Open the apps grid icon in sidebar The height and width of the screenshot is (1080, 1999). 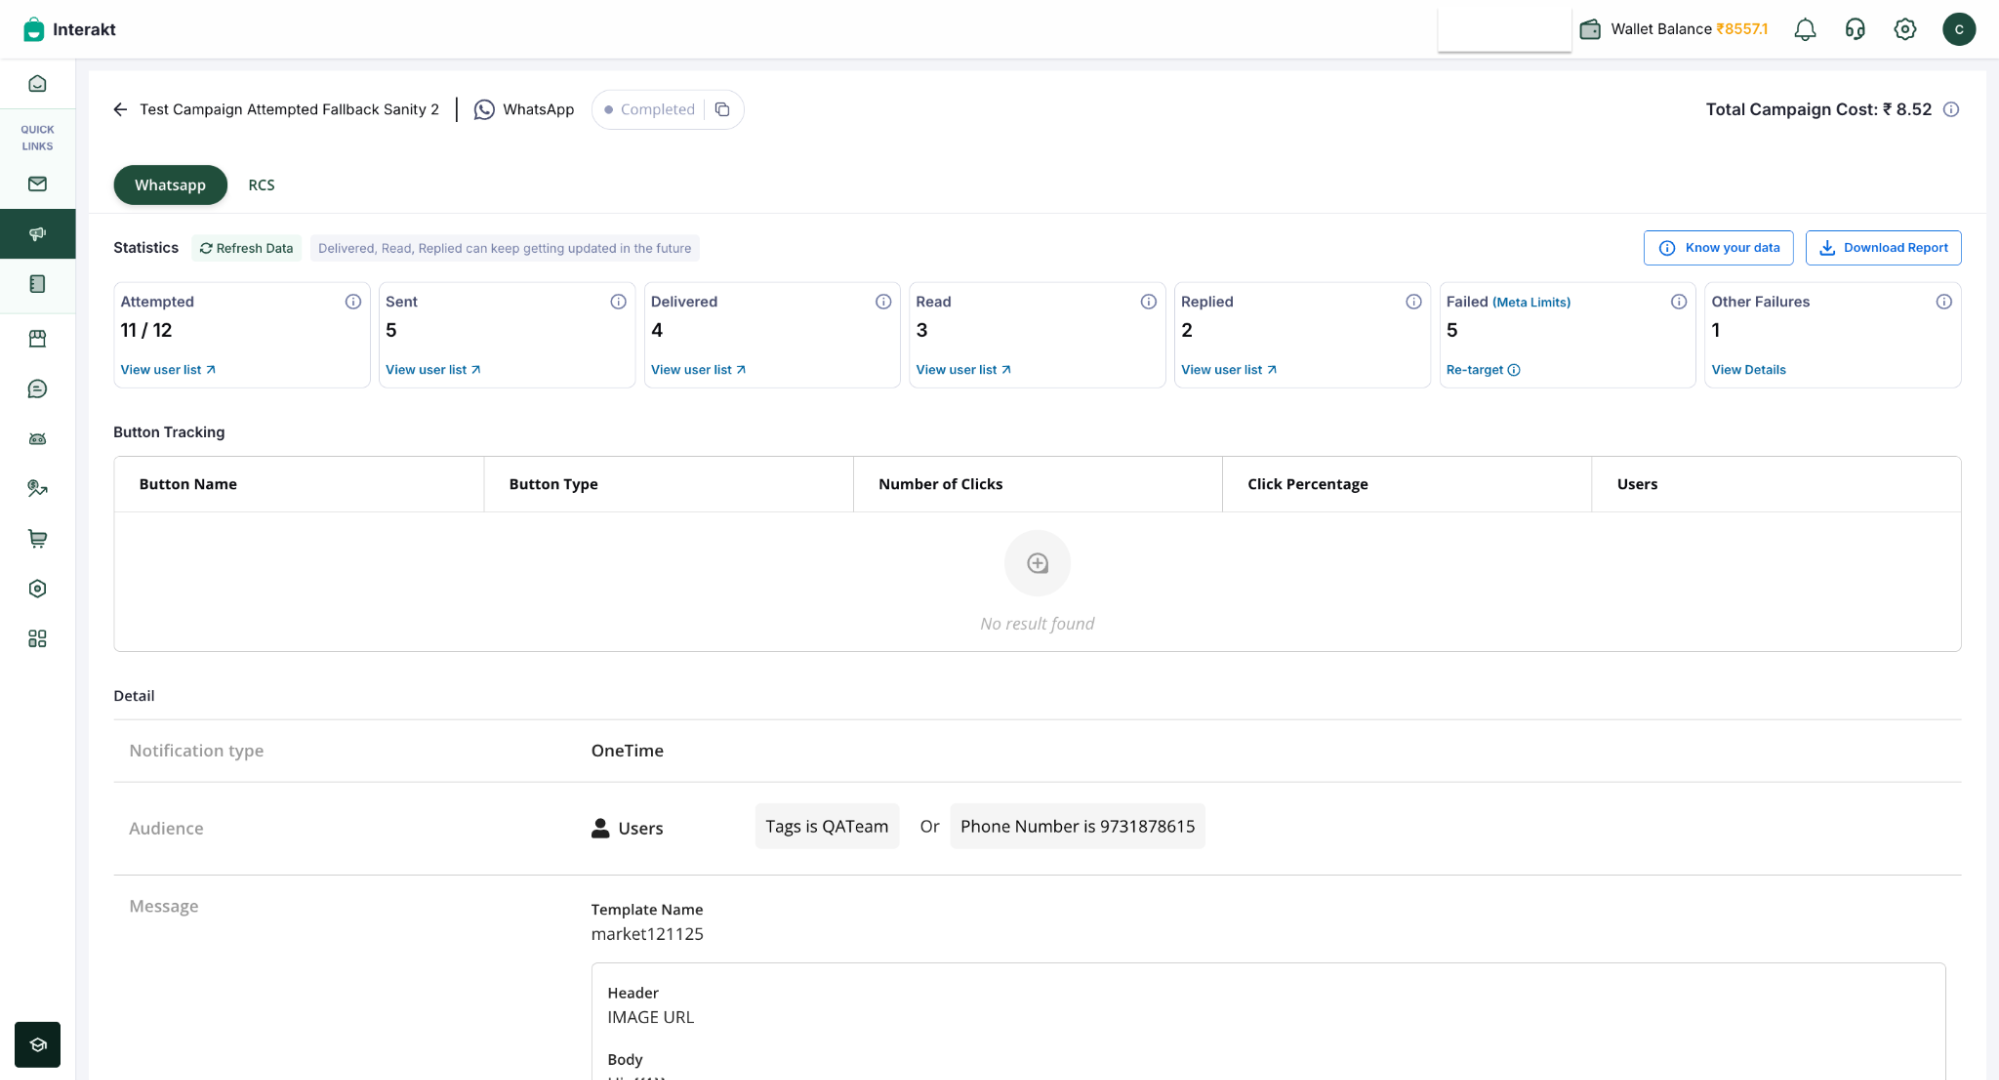coord(37,639)
